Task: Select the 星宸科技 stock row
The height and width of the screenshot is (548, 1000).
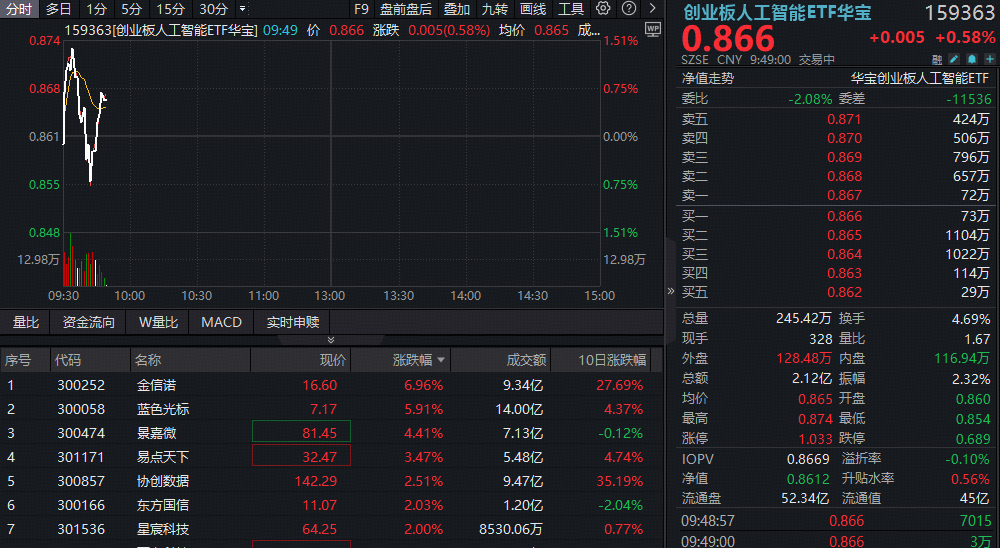Action: [x=331, y=529]
